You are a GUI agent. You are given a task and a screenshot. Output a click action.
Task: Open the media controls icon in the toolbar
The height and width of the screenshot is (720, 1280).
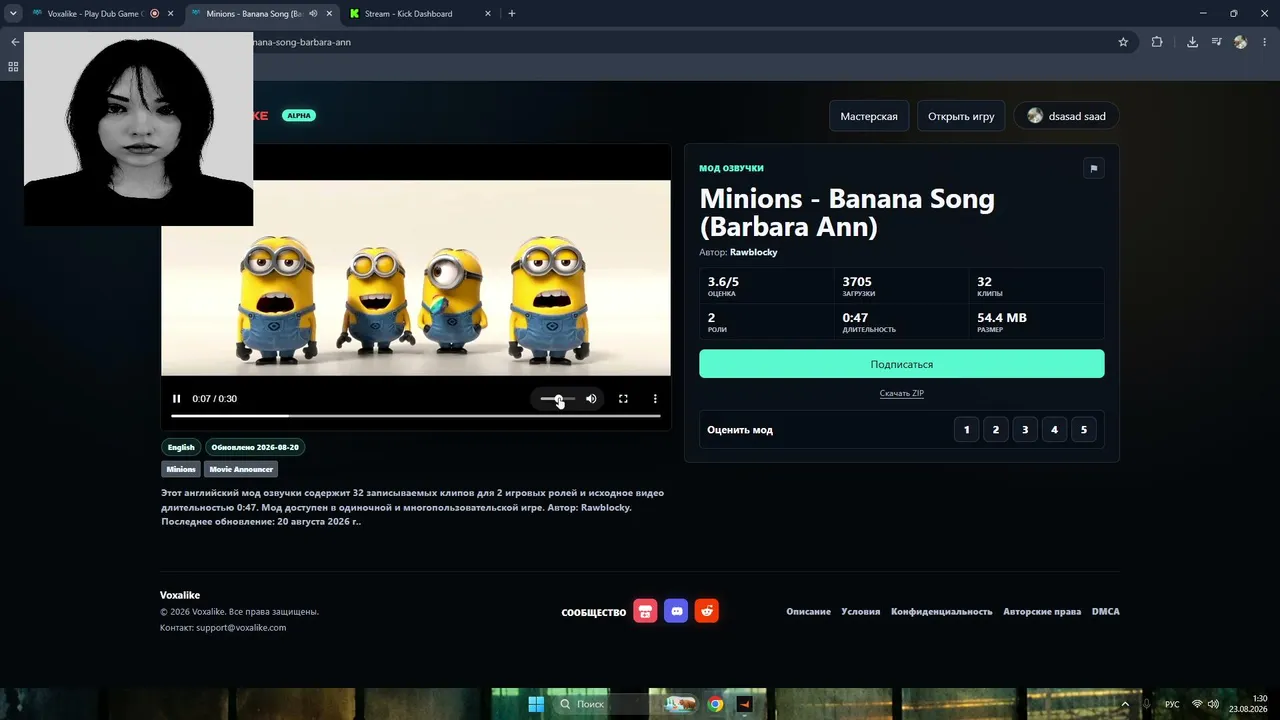pos(1216,42)
